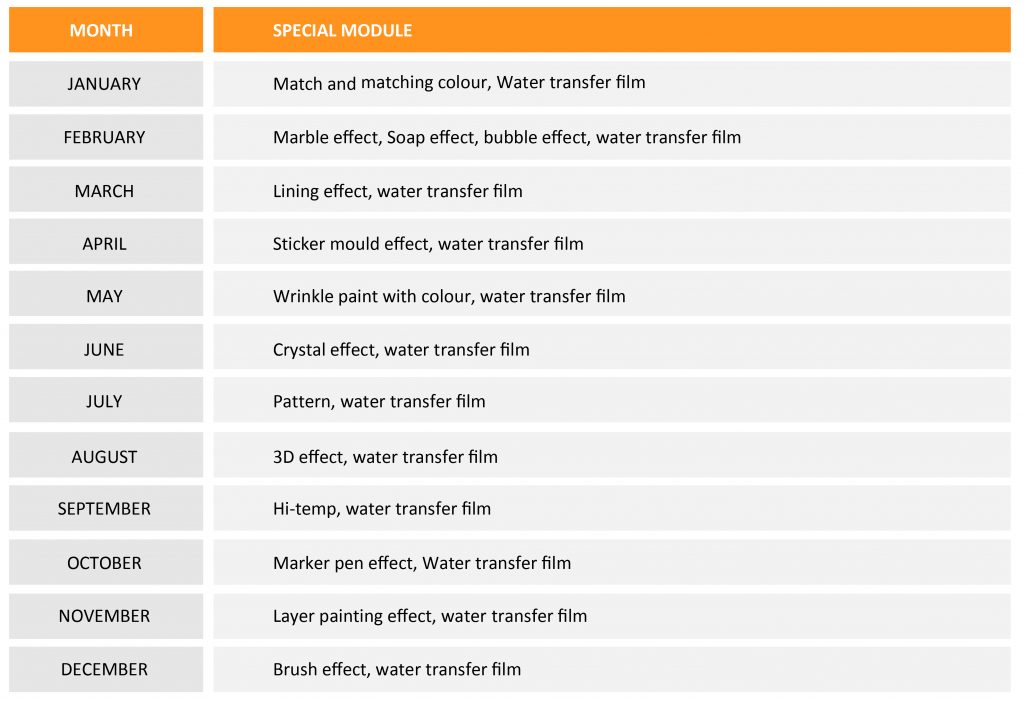Click the MONTH column header
The width and height of the screenshot is (1024, 702).
(x=106, y=30)
